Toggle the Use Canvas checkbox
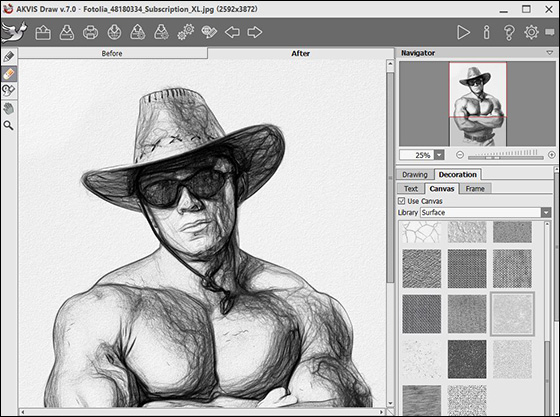Viewport: 560px width, 417px height. coord(401,201)
